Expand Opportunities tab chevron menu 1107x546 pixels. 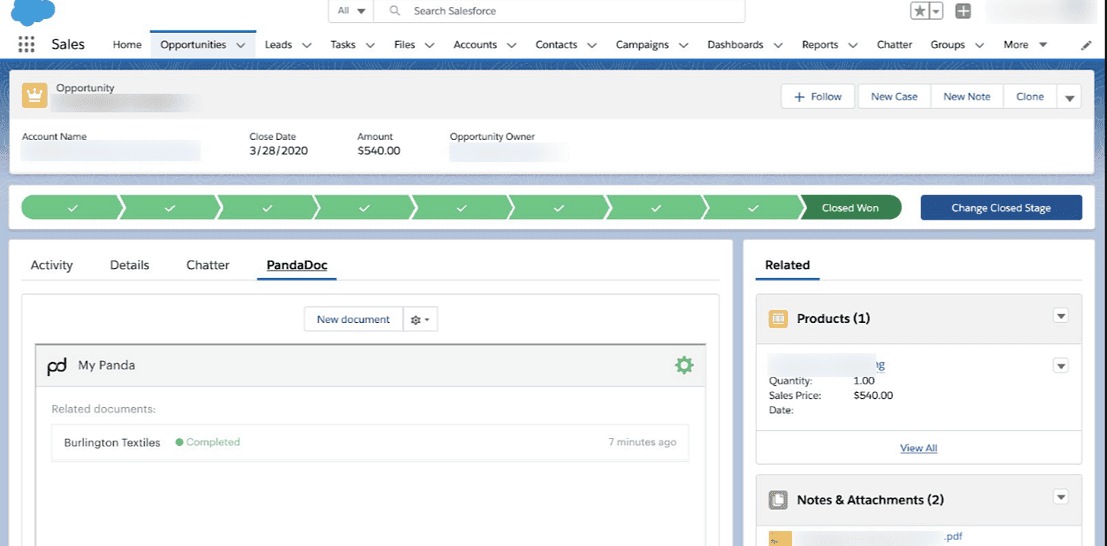pos(241,44)
